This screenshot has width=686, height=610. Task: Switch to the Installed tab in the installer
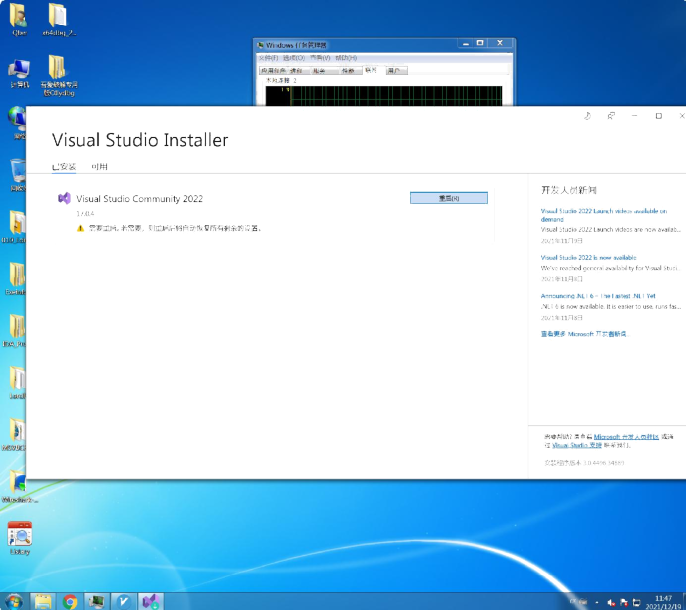pos(64,167)
